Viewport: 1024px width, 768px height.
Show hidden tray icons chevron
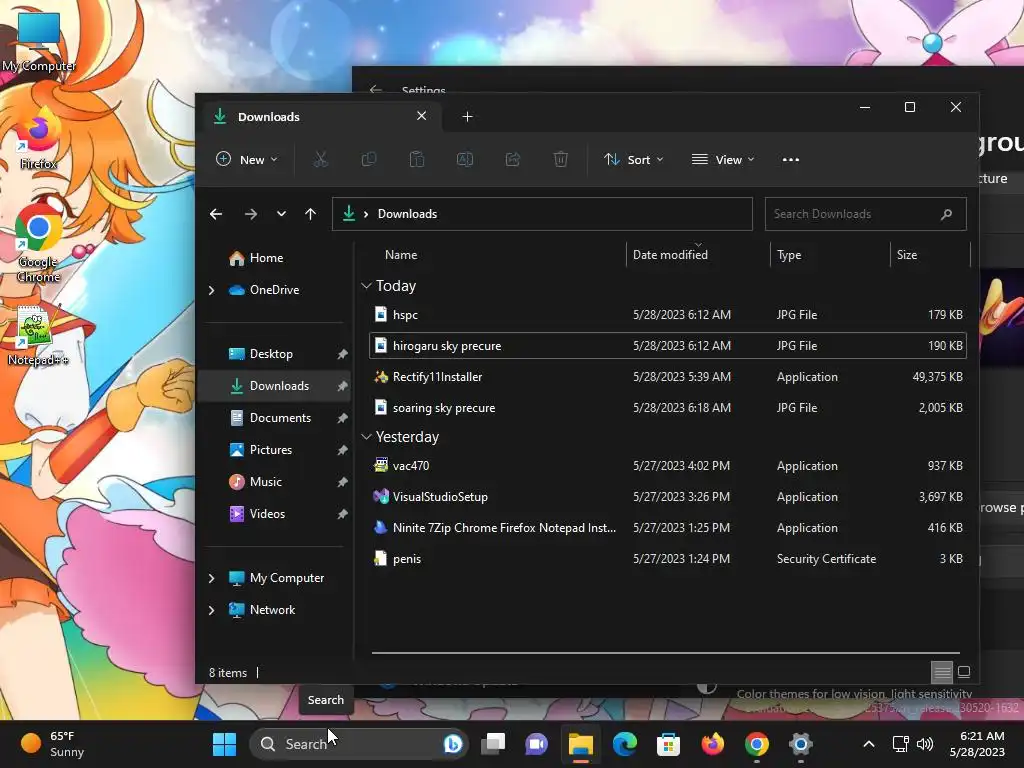click(x=869, y=744)
